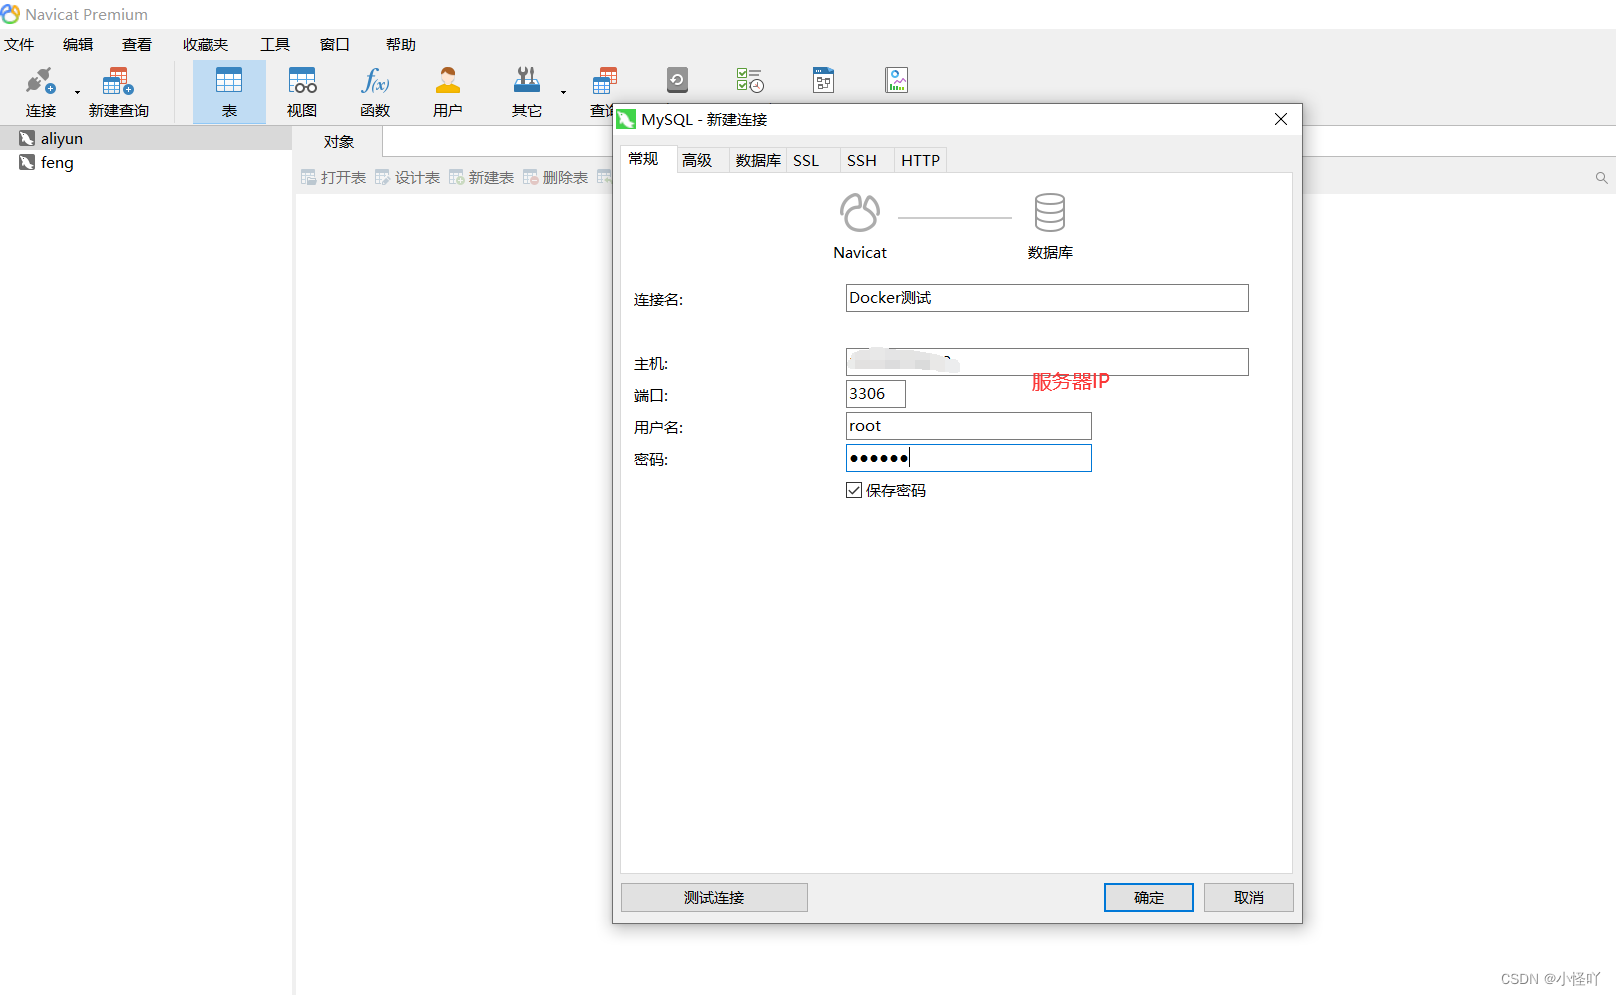1616x995 pixels.
Task: Open the 视图 view toolbar icon
Action: [302, 81]
